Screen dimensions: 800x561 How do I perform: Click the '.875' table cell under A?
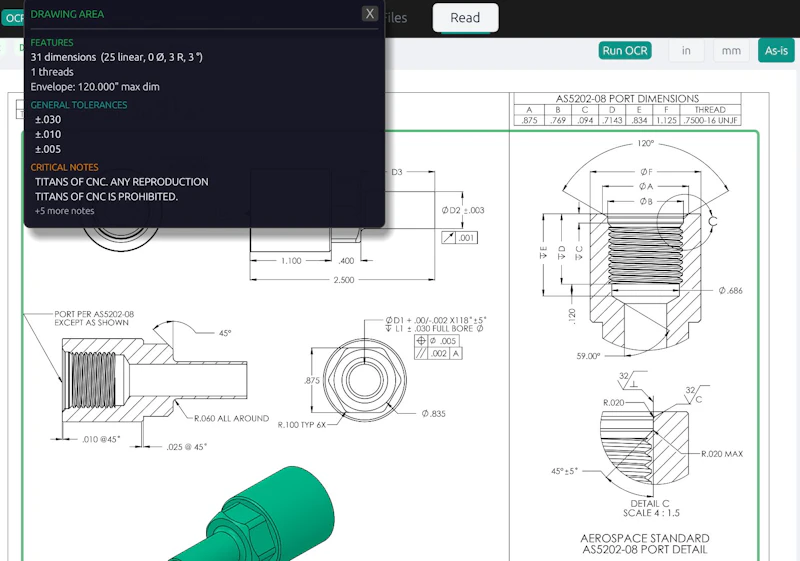tap(529, 120)
